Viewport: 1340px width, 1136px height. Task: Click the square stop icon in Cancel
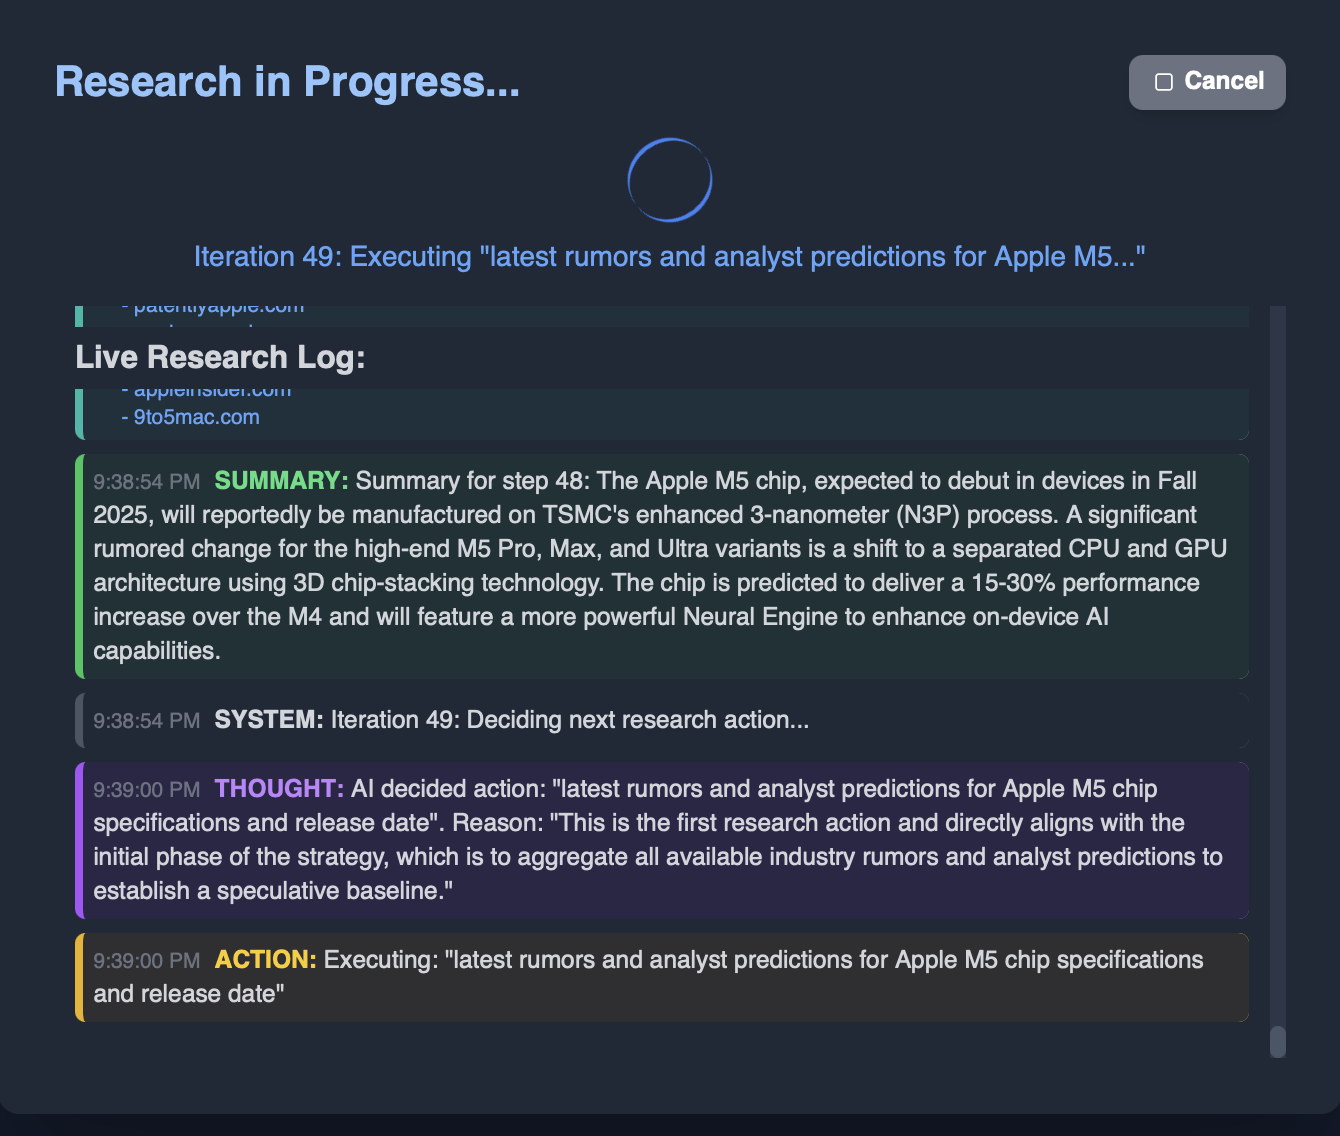click(1164, 82)
